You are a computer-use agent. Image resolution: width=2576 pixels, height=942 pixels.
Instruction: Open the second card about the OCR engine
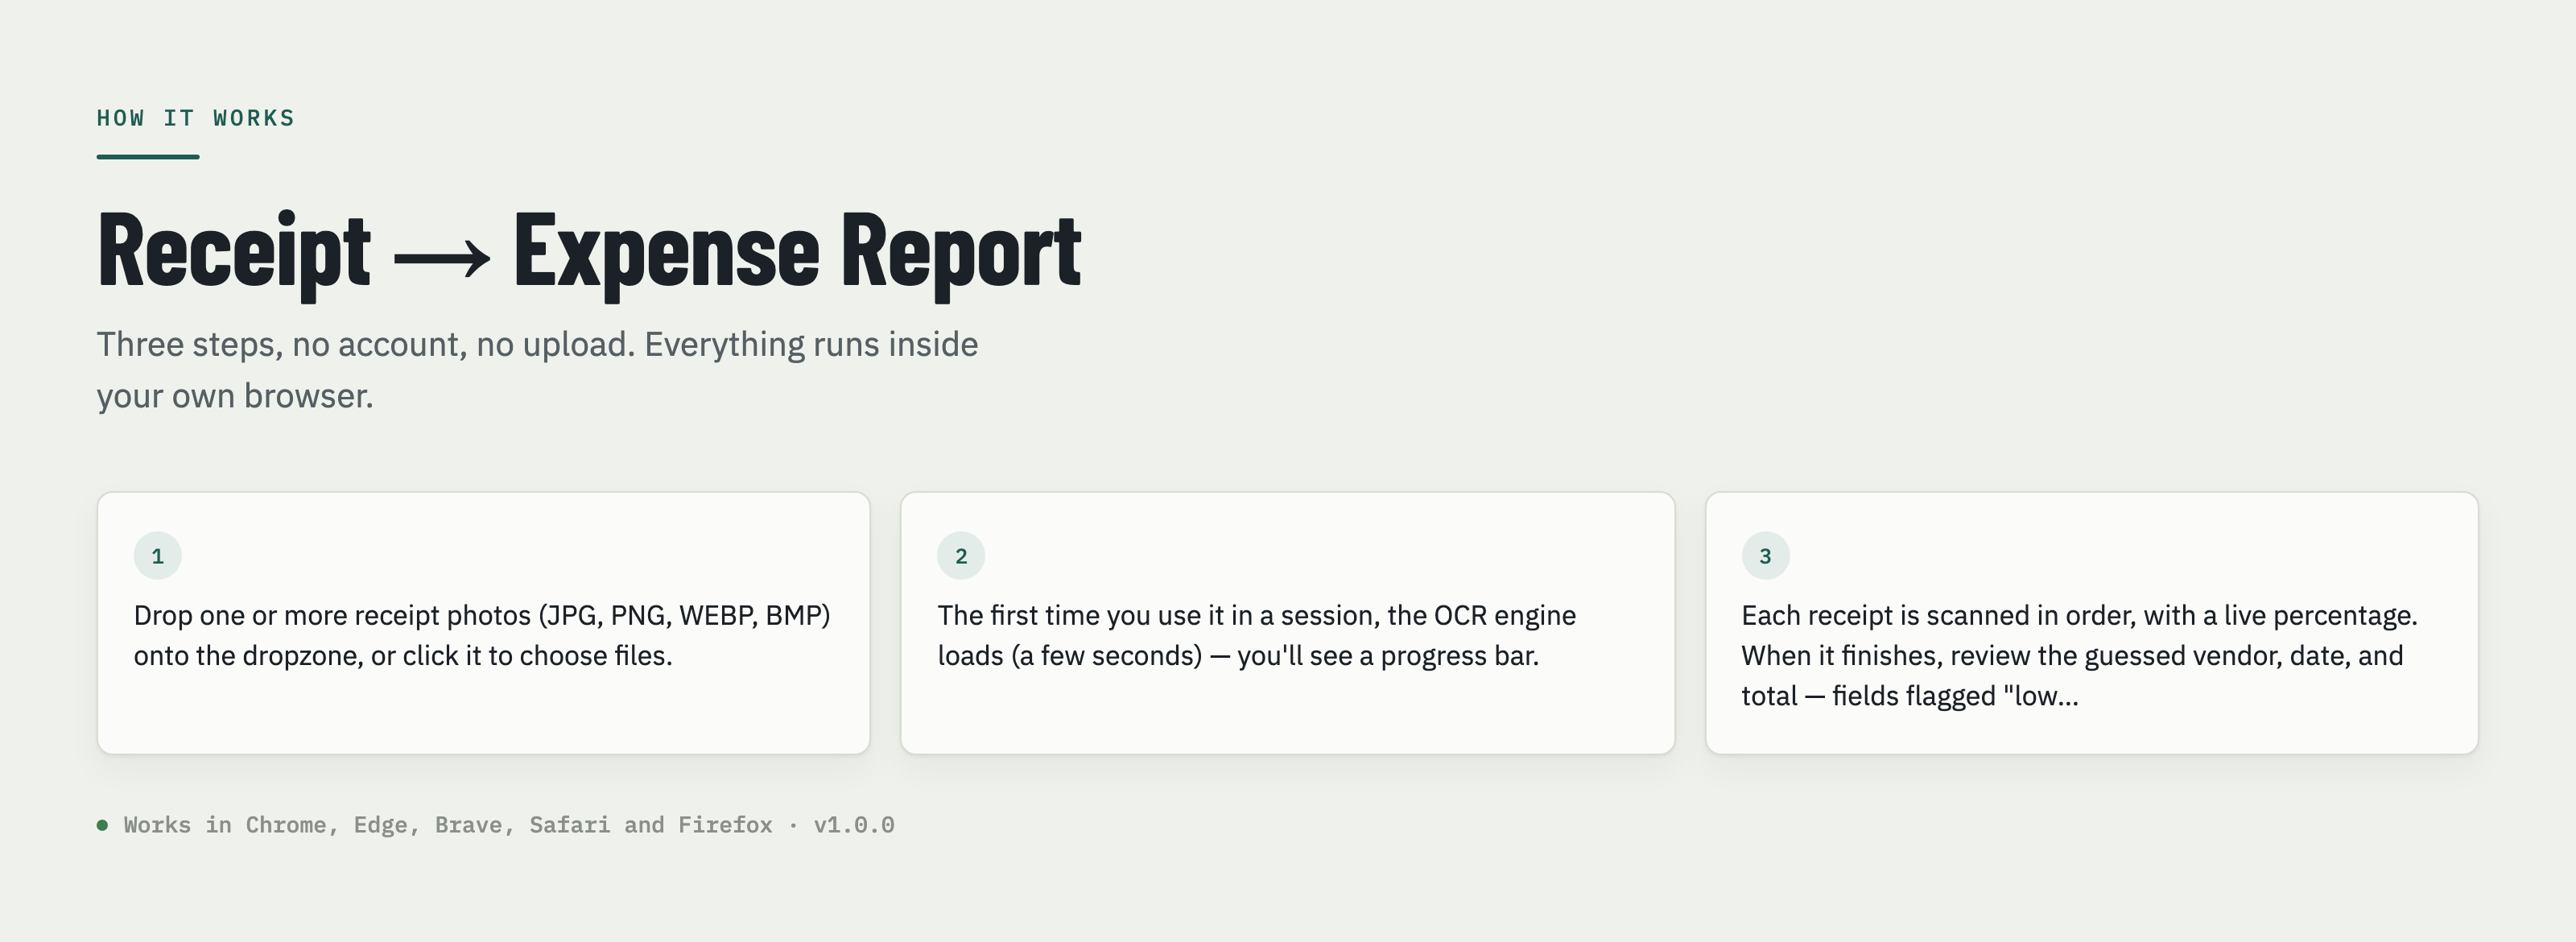click(1288, 623)
